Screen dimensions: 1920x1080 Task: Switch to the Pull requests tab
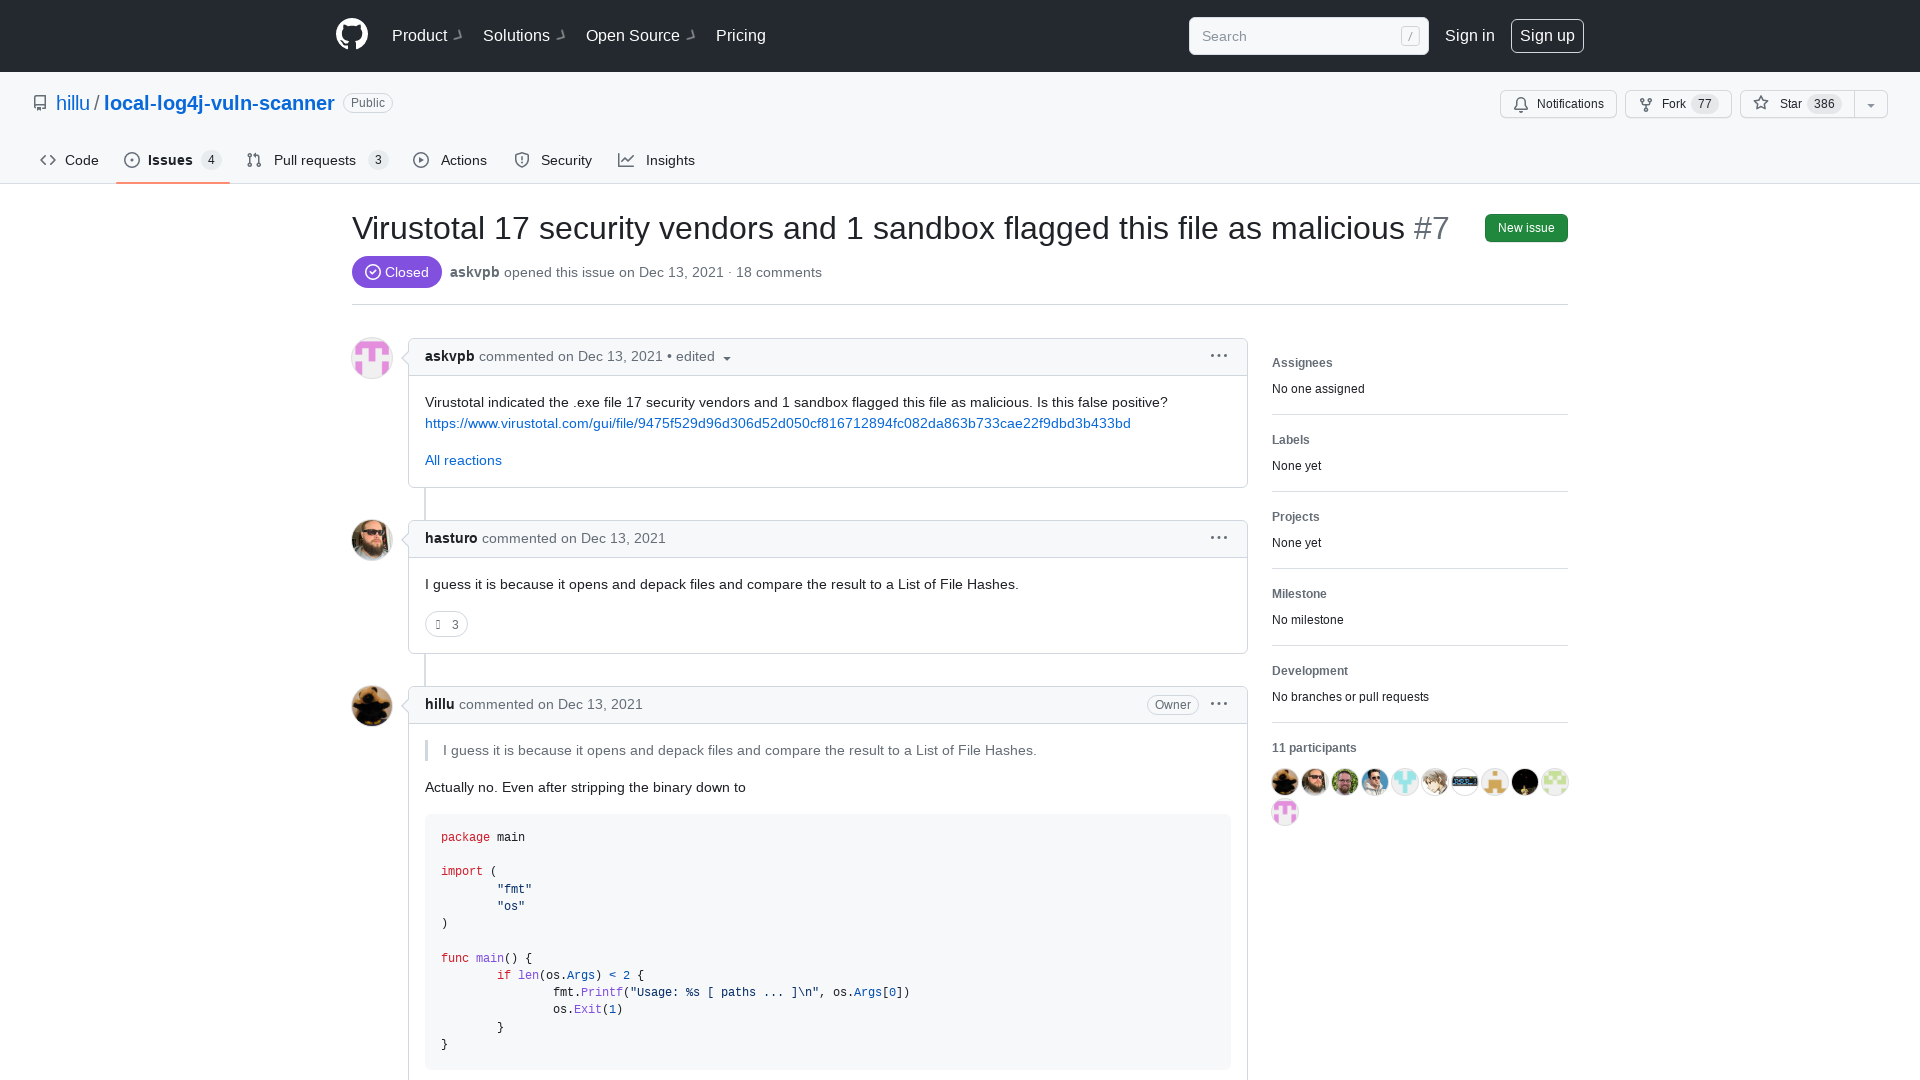(x=317, y=160)
